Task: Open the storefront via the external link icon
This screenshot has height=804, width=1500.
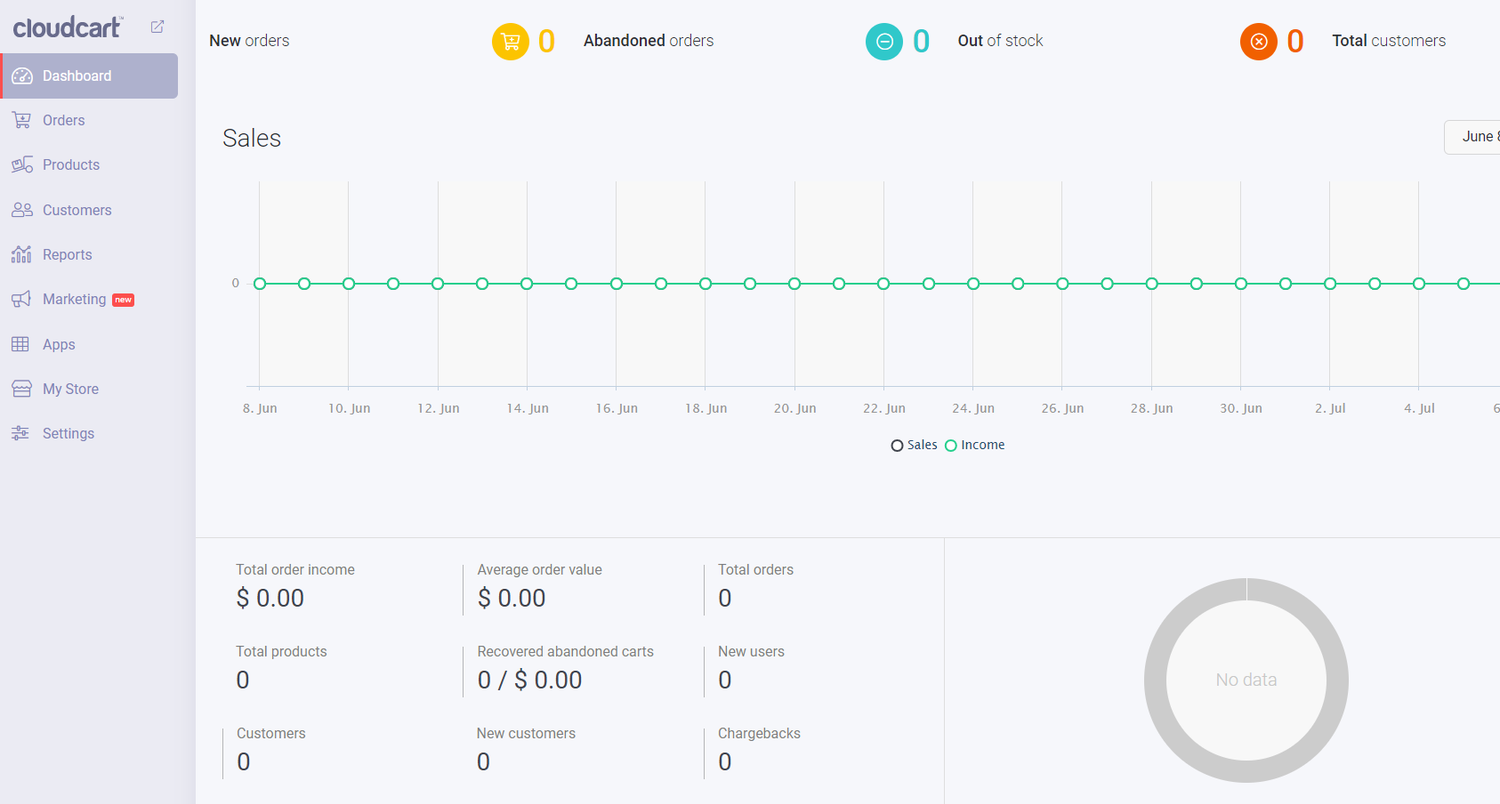Action: point(157,27)
